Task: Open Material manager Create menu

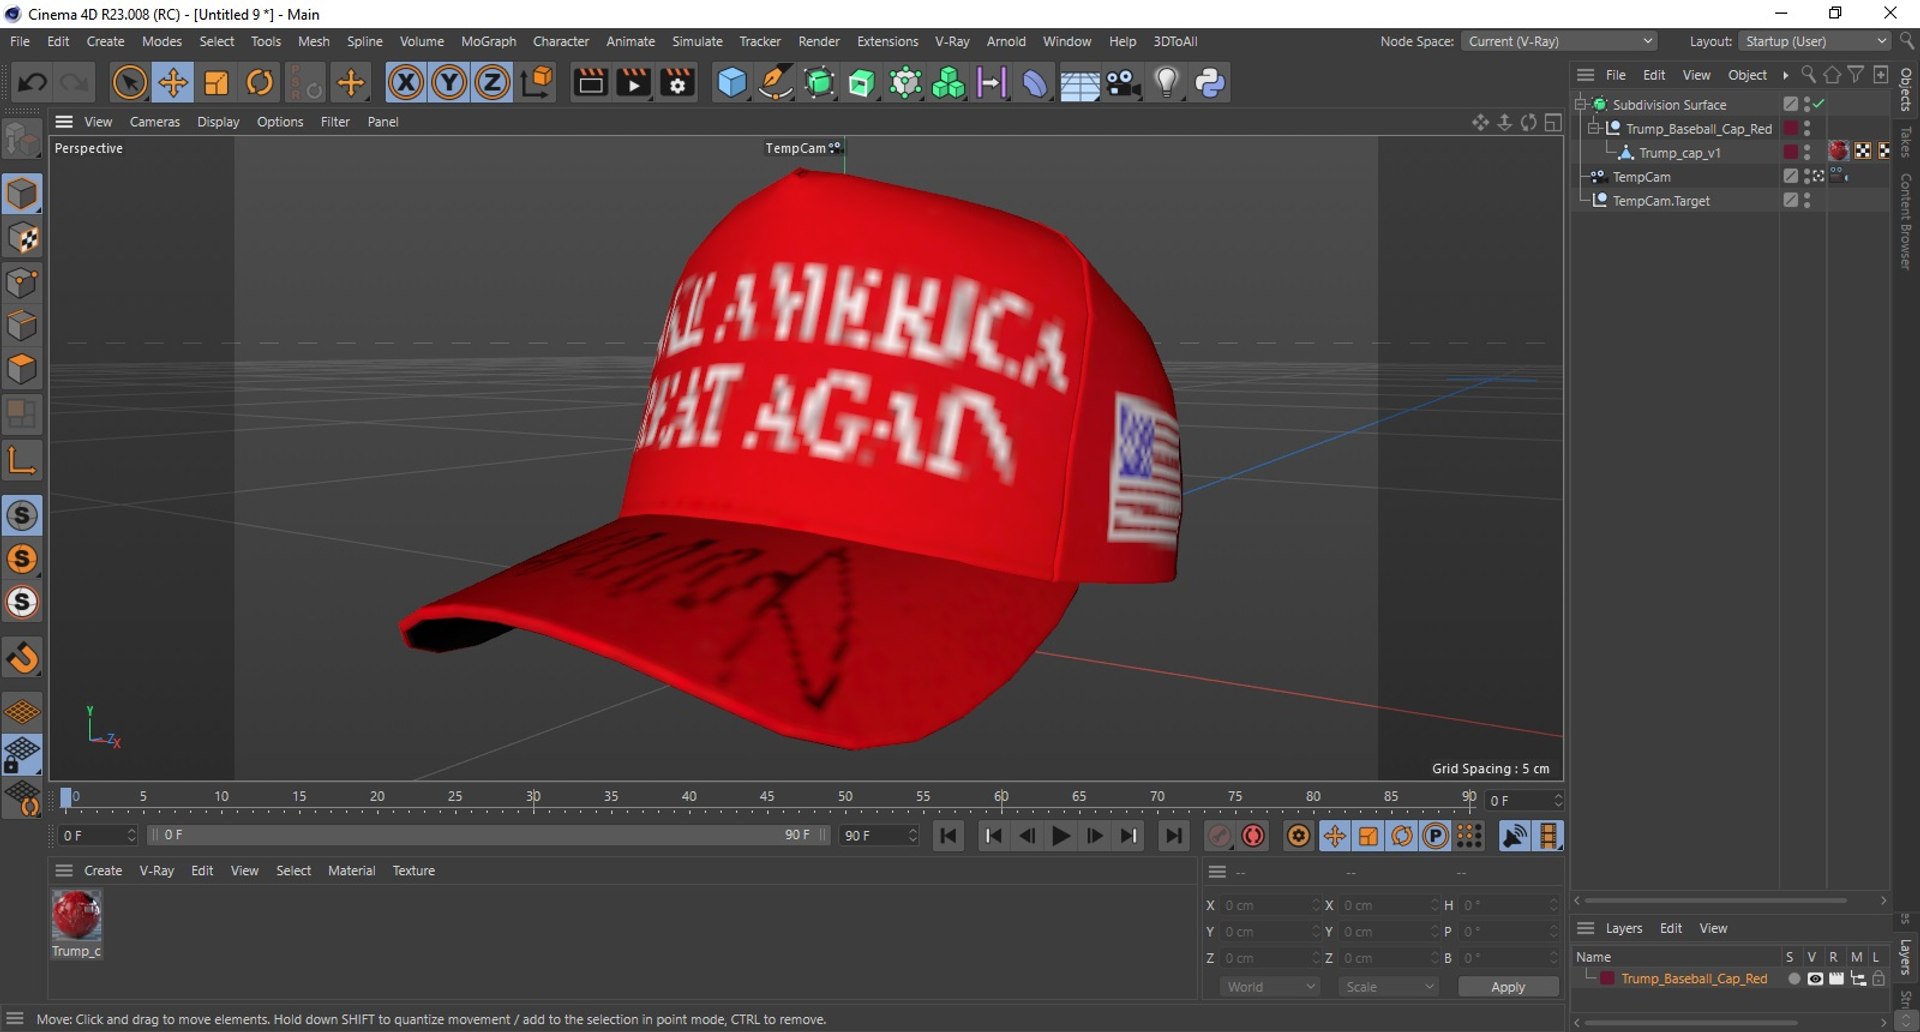Action: click(103, 870)
